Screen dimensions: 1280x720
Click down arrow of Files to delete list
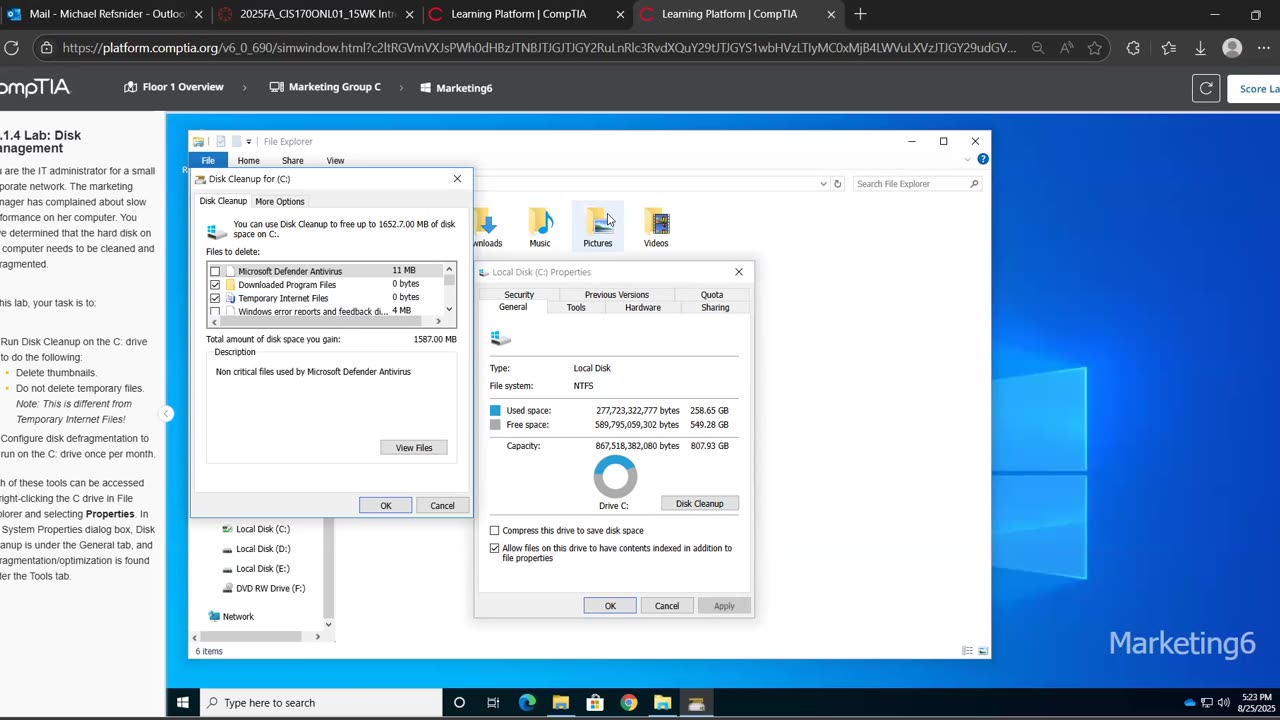pyautogui.click(x=449, y=310)
